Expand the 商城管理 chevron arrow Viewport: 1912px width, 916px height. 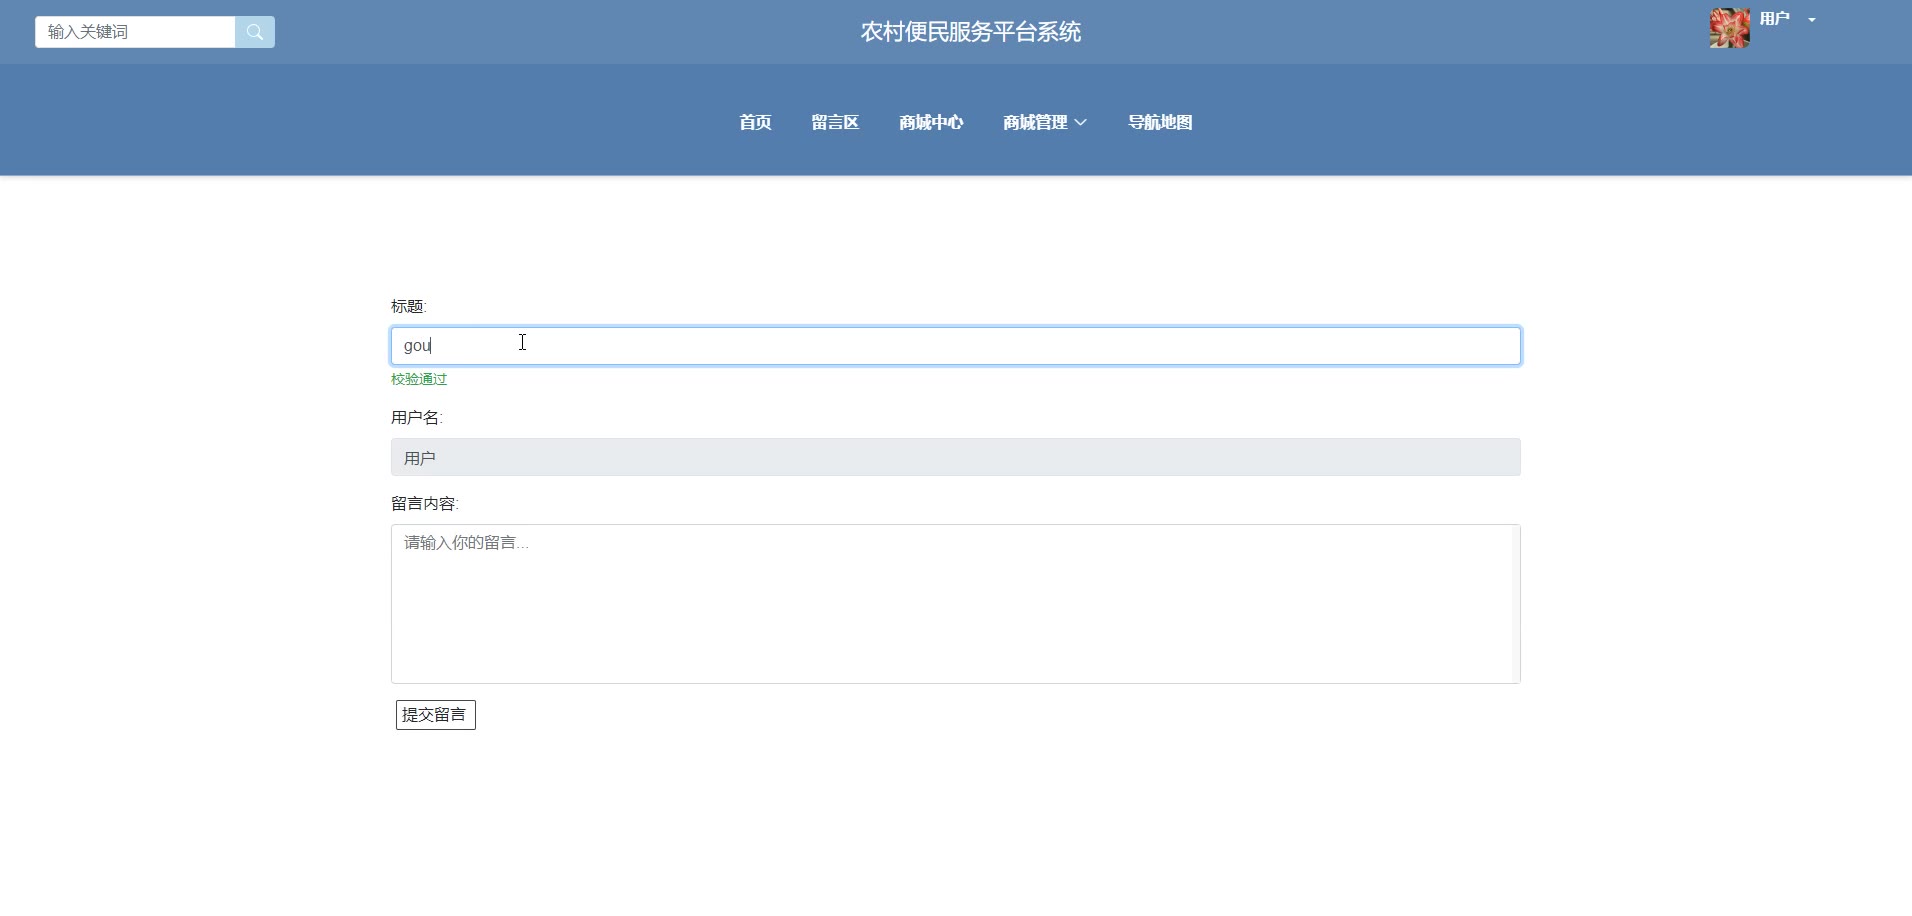tap(1080, 122)
